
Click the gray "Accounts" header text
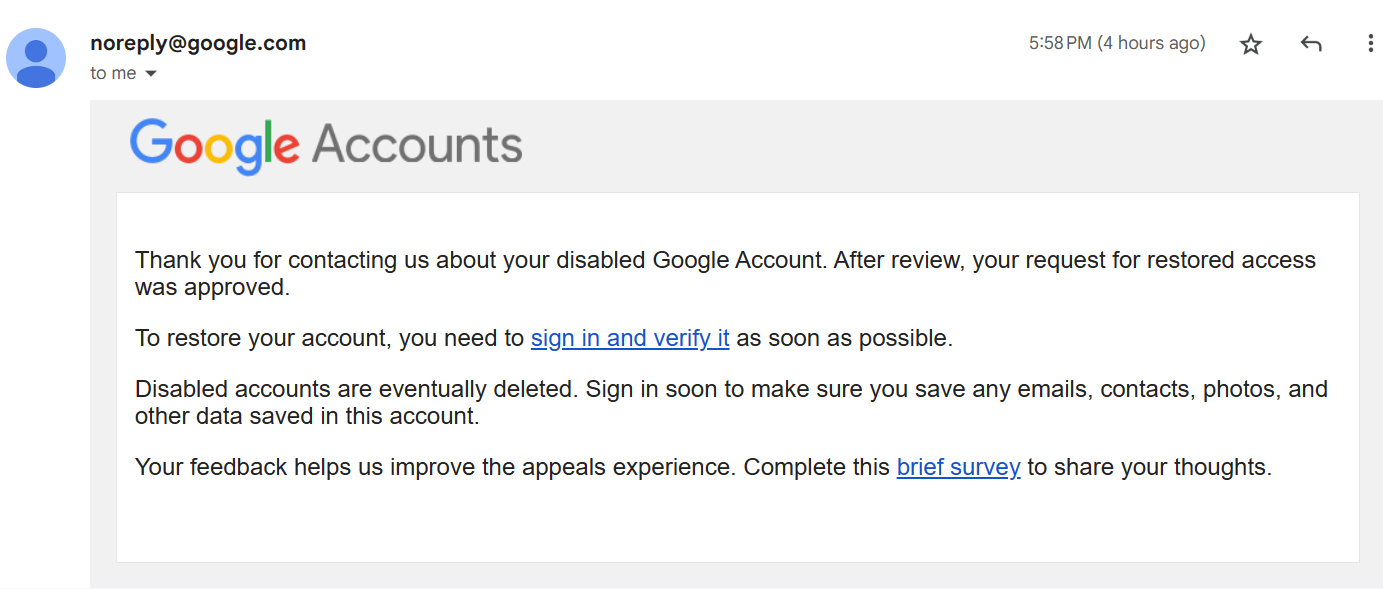pos(417,145)
